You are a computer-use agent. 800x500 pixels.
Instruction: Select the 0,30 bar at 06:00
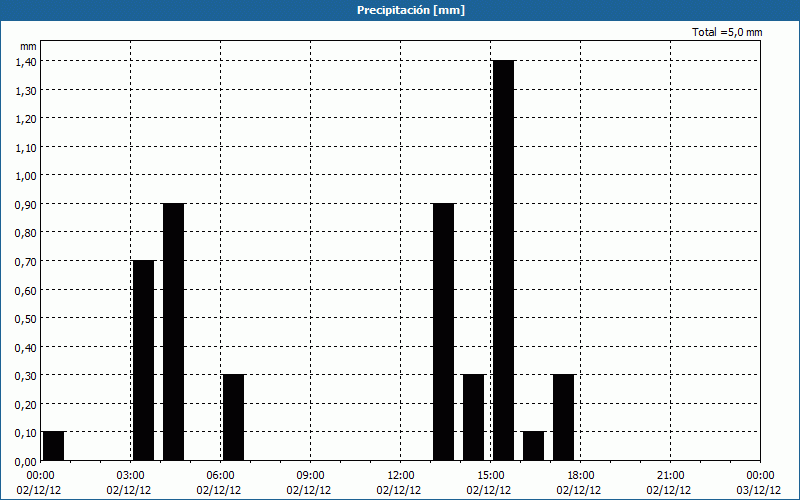234,417
